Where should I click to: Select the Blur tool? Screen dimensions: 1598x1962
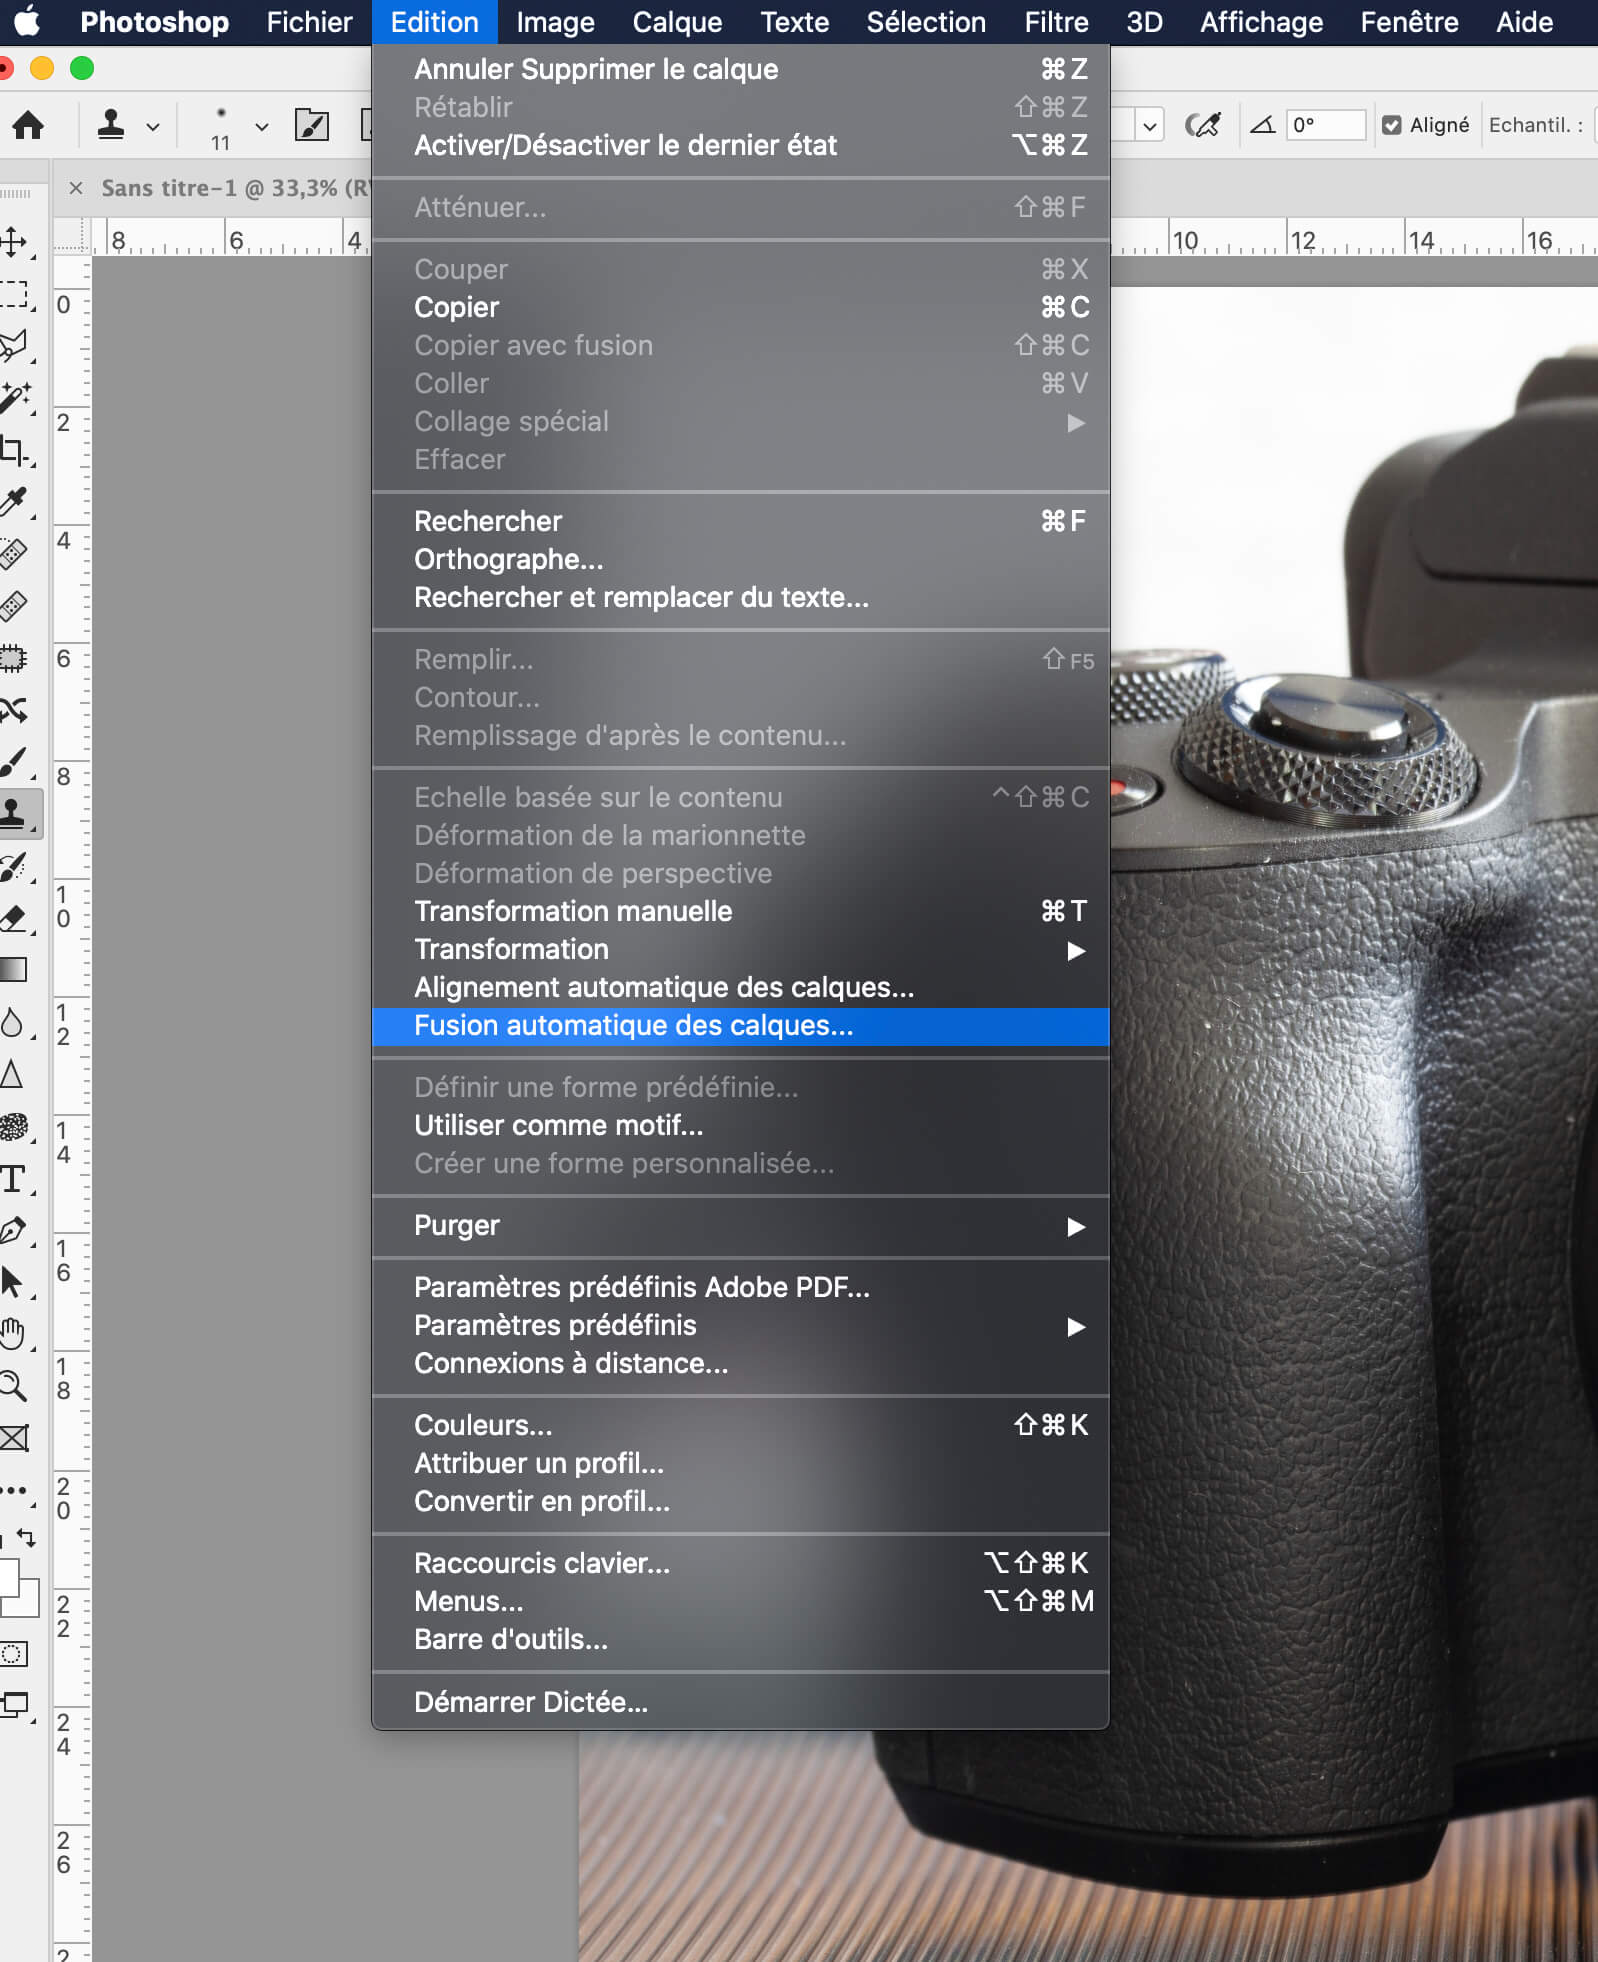12,1022
